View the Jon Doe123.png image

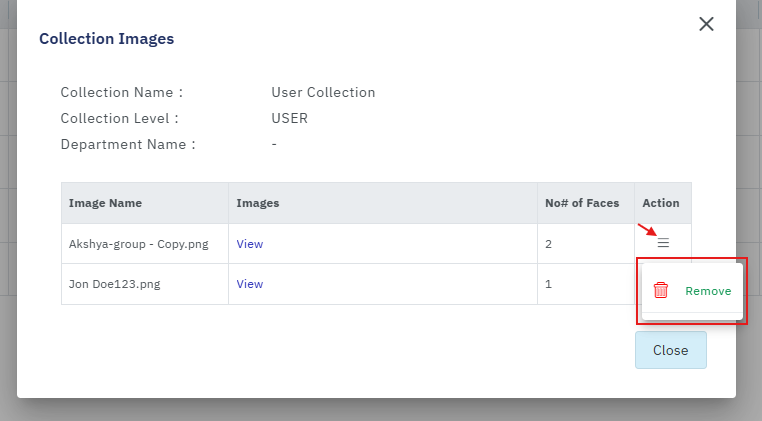pyautogui.click(x=249, y=284)
